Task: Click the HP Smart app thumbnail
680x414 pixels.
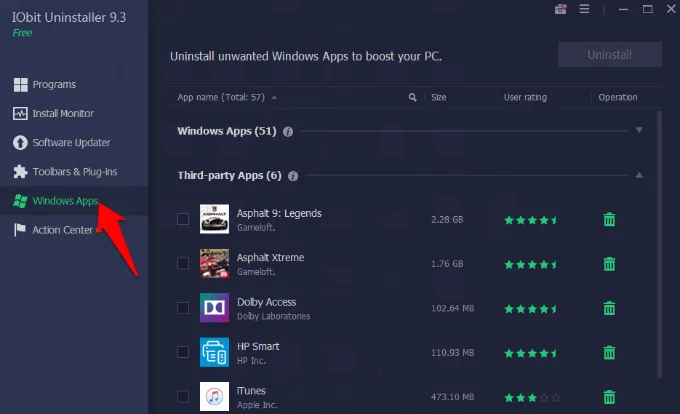Action: (214, 352)
